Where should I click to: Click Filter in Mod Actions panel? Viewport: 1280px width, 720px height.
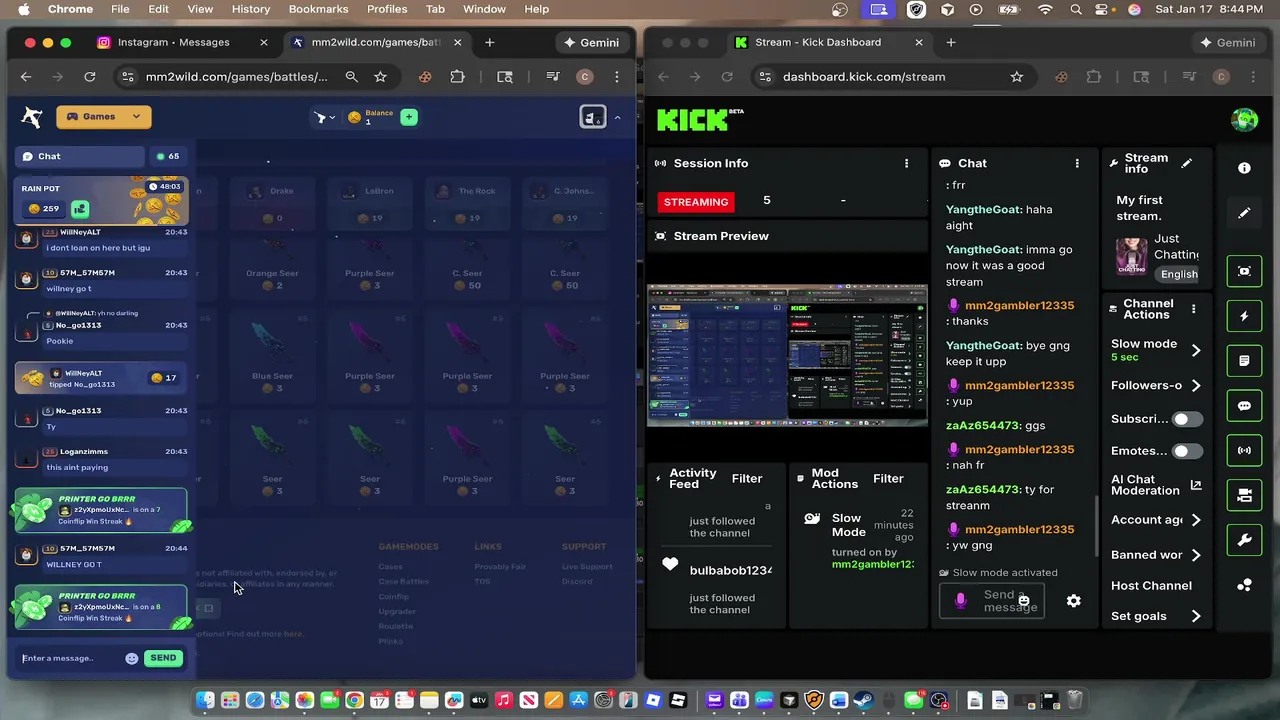888,478
